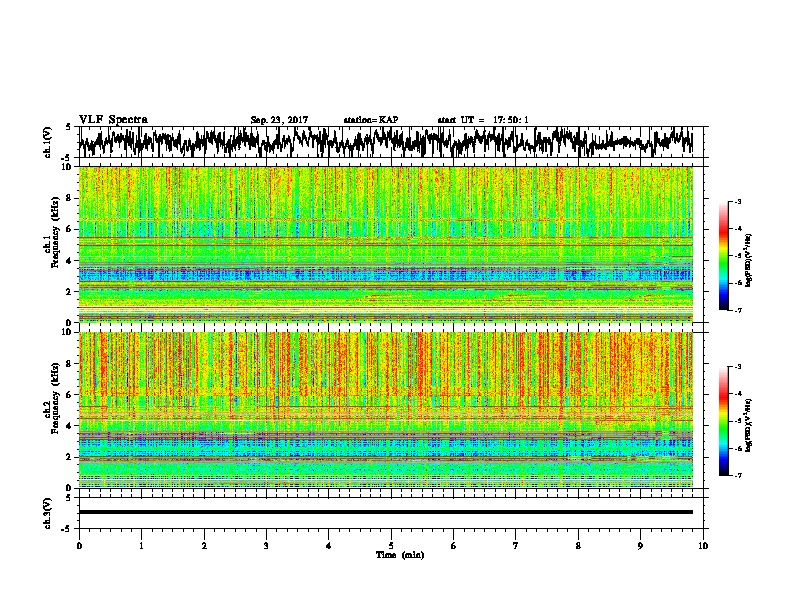The image size is (792, 612).
Task: Click time axis tick label "2"
Action: point(204,546)
